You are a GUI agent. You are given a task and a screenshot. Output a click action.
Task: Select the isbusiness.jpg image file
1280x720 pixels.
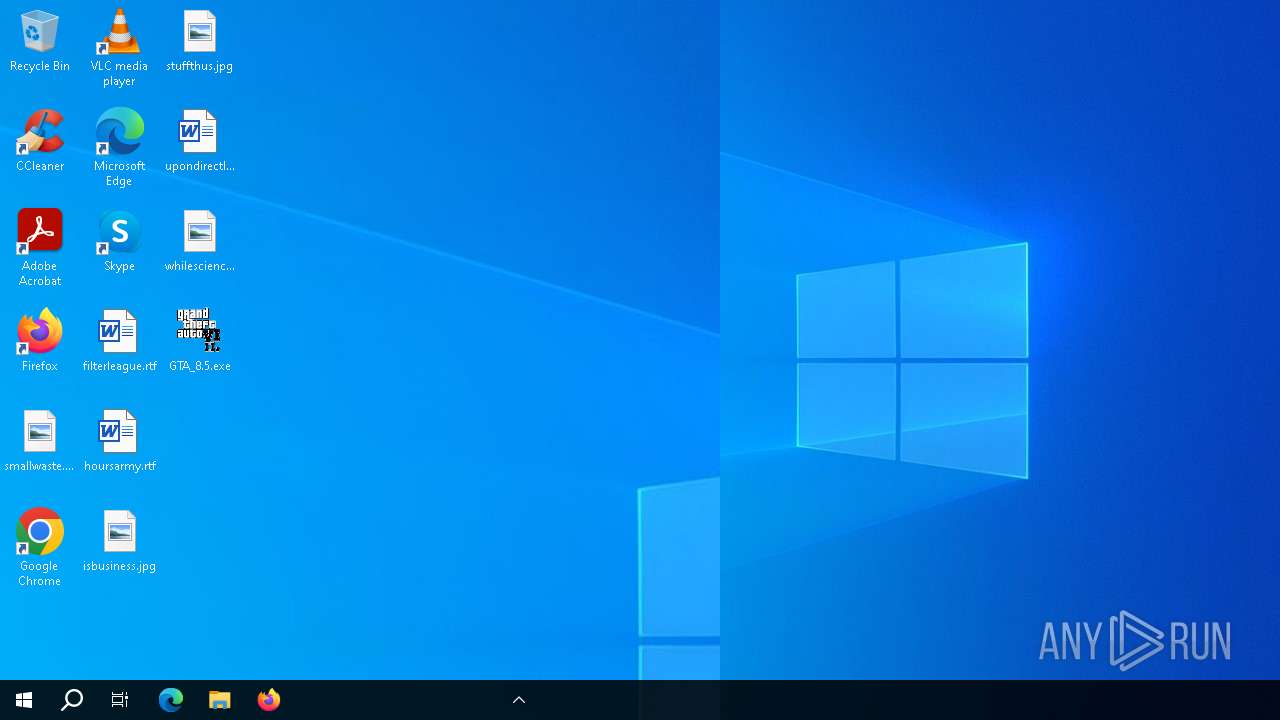[x=119, y=541]
